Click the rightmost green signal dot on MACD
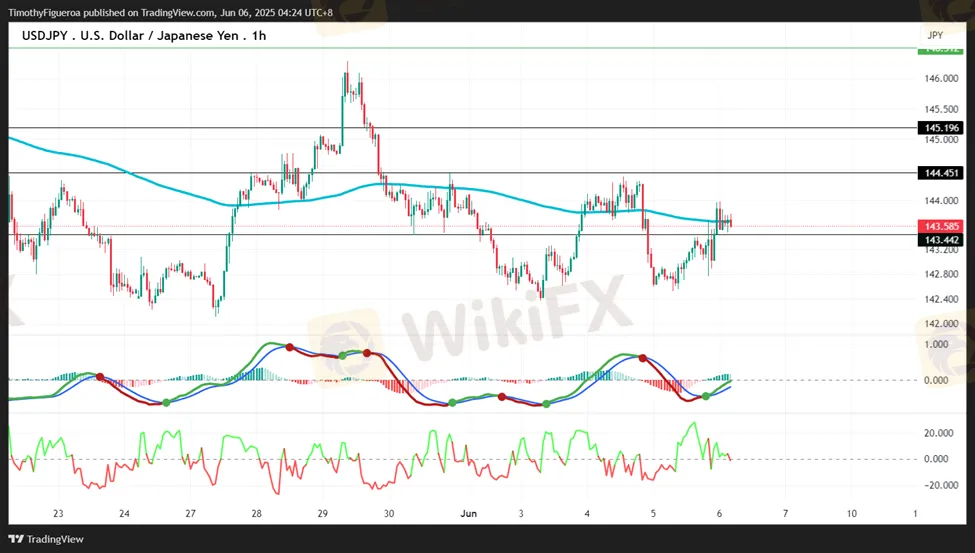The width and height of the screenshot is (975, 553). pos(706,397)
